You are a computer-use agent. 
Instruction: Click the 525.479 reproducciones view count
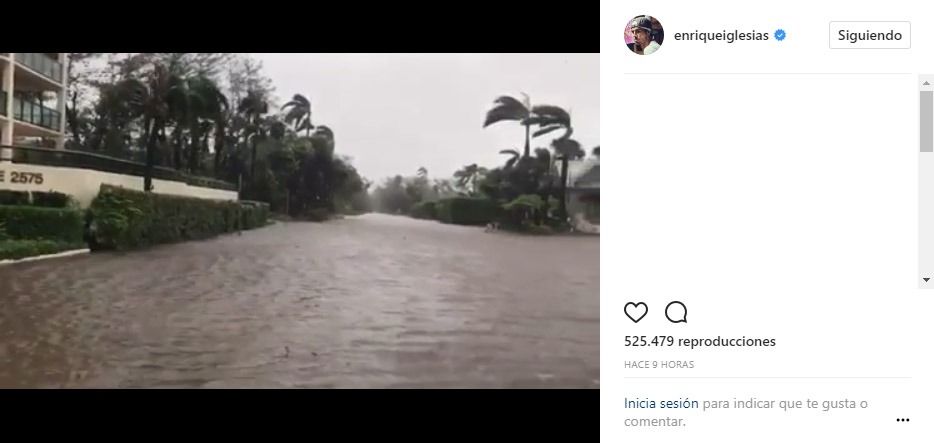pyautogui.click(x=699, y=341)
